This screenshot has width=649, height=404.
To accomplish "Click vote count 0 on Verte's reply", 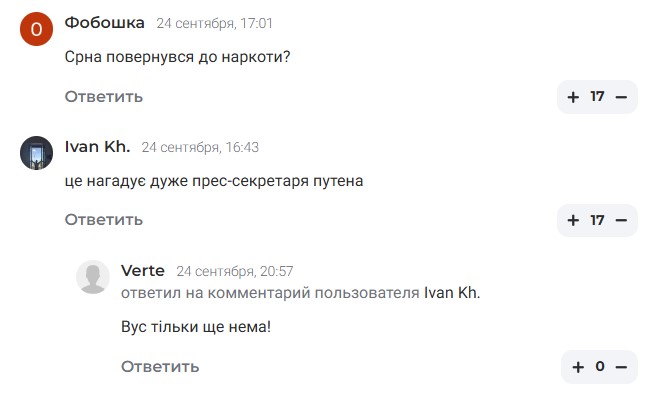I will pos(600,367).
